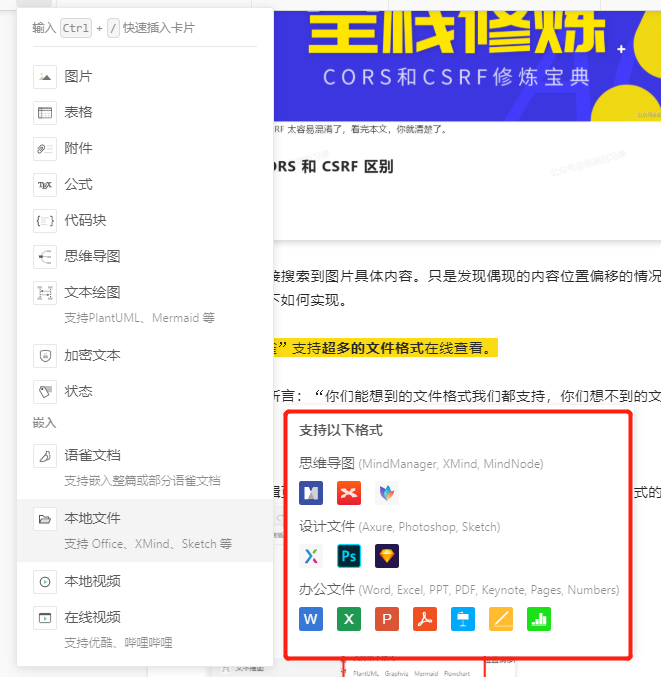Image resolution: width=661 pixels, height=677 pixels.
Task: Click the PDF Acrobat icon
Action: pyautogui.click(x=425, y=619)
